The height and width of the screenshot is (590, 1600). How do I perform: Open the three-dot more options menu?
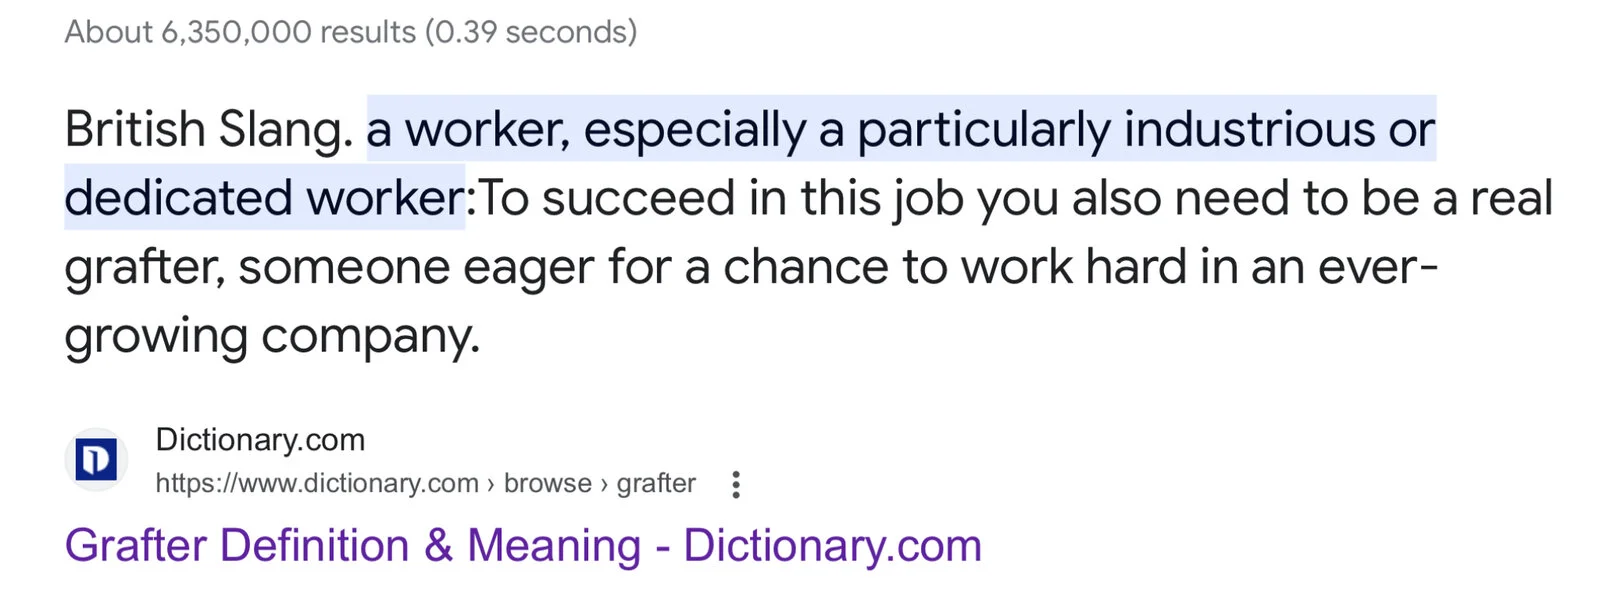(x=736, y=485)
